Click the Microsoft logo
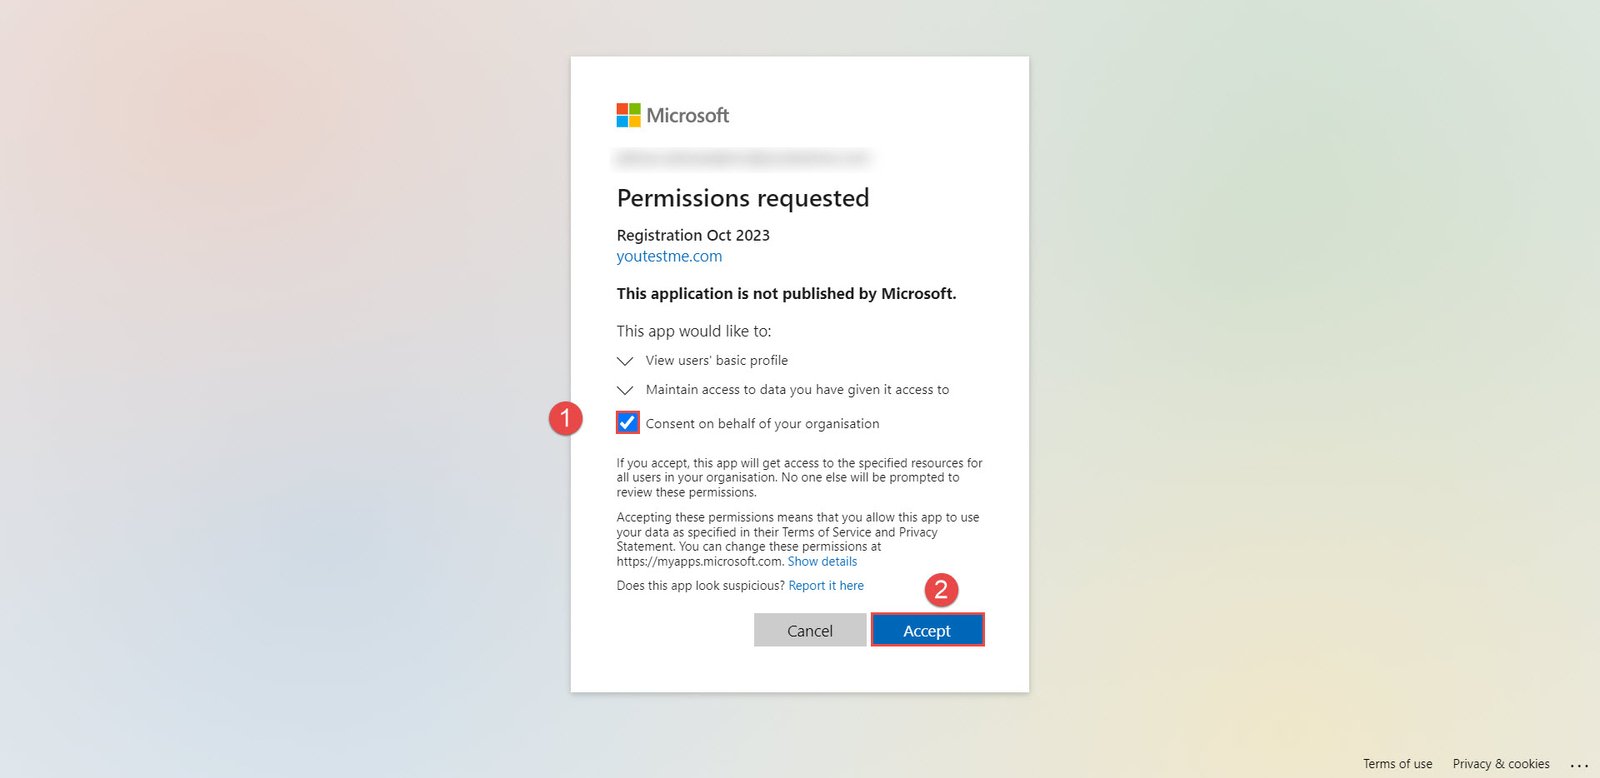Image resolution: width=1600 pixels, height=778 pixels. [672, 115]
